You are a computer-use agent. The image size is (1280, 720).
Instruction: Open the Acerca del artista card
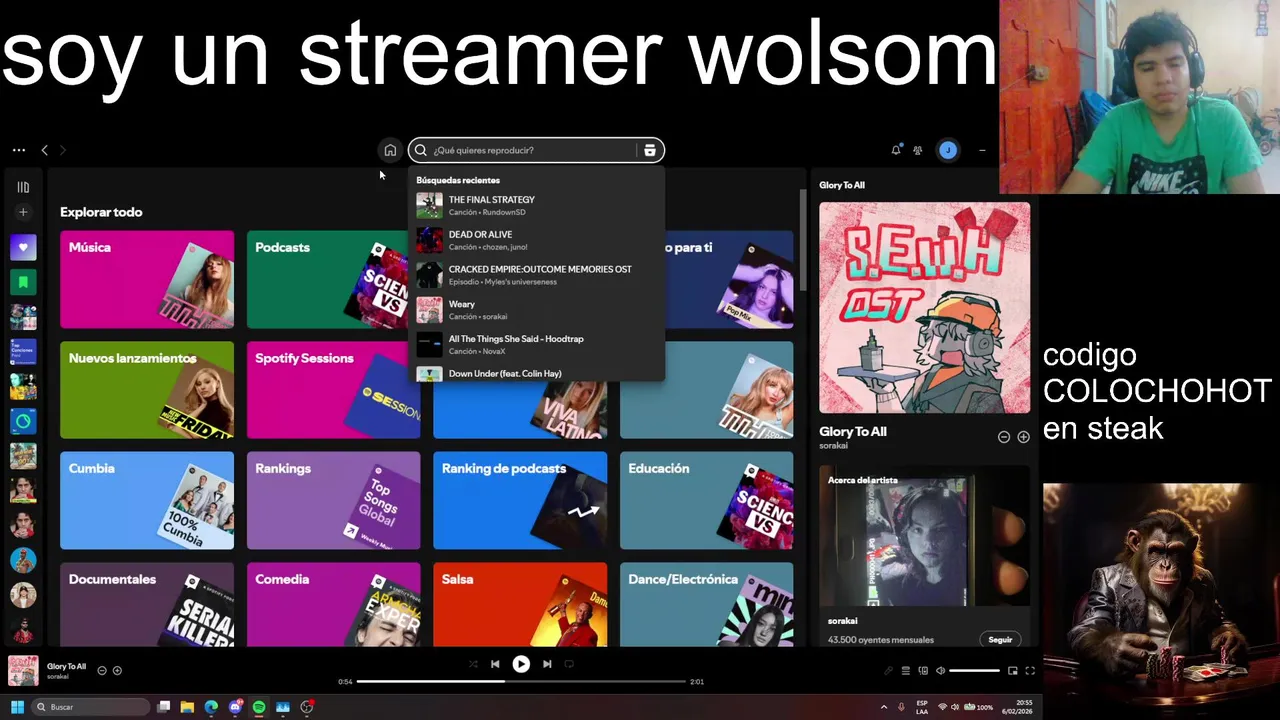pyautogui.click(x=924, y=556)
